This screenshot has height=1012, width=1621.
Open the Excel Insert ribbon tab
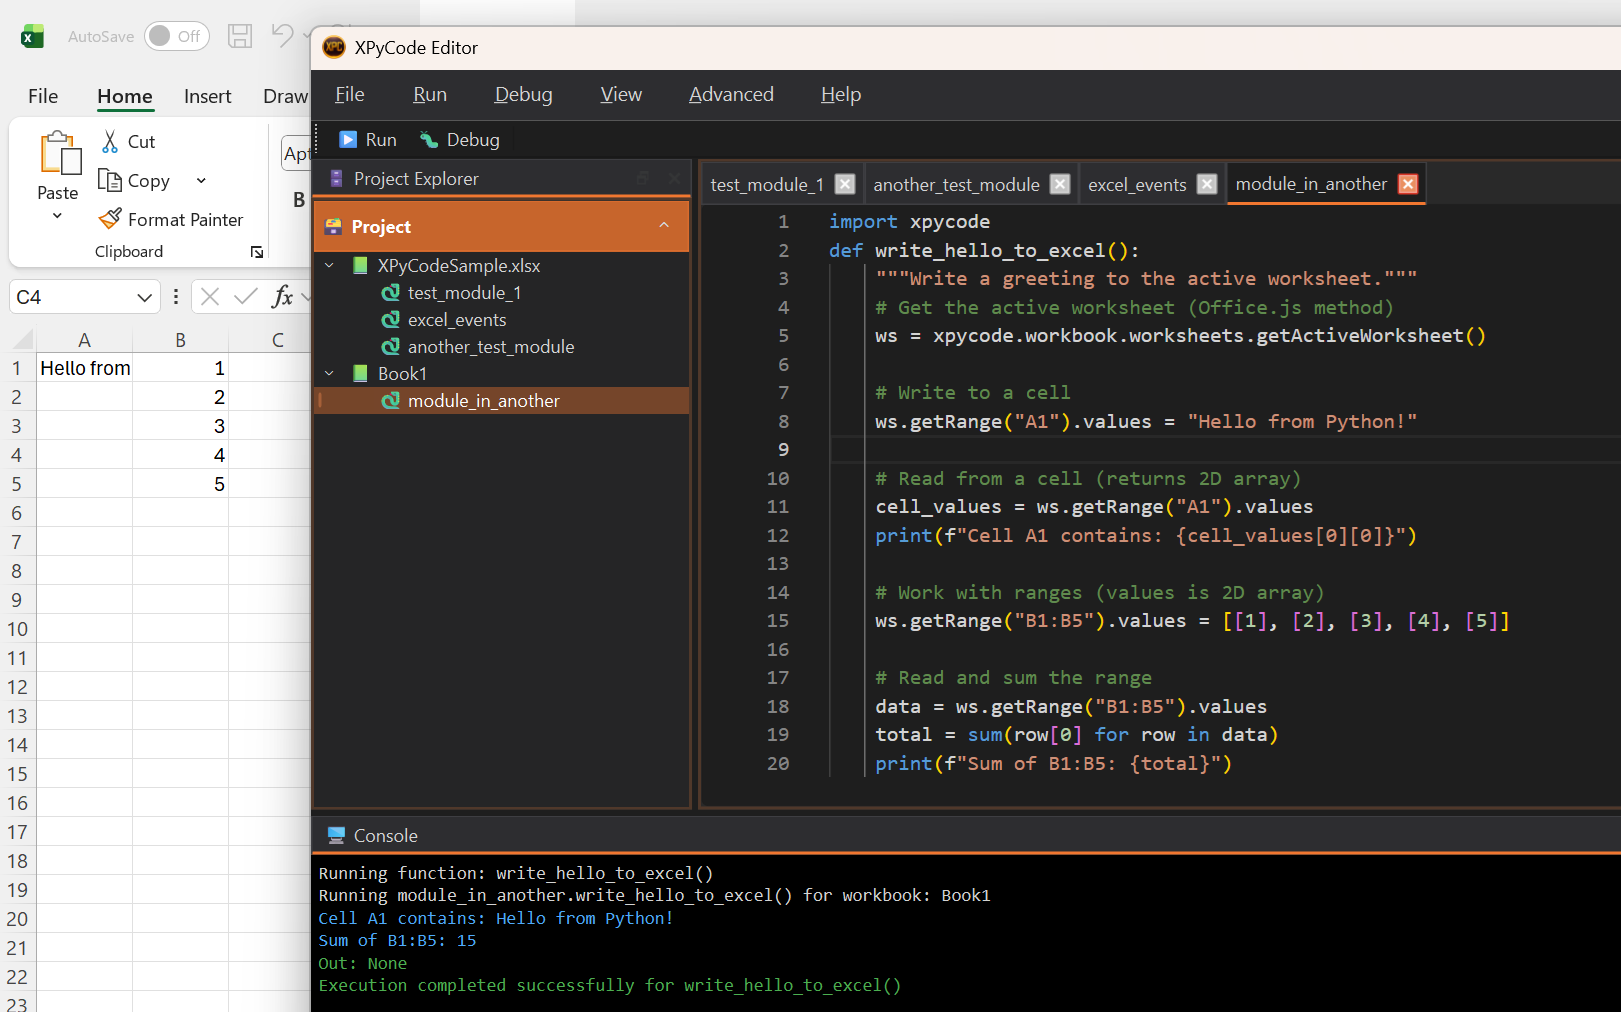point(207,96)
